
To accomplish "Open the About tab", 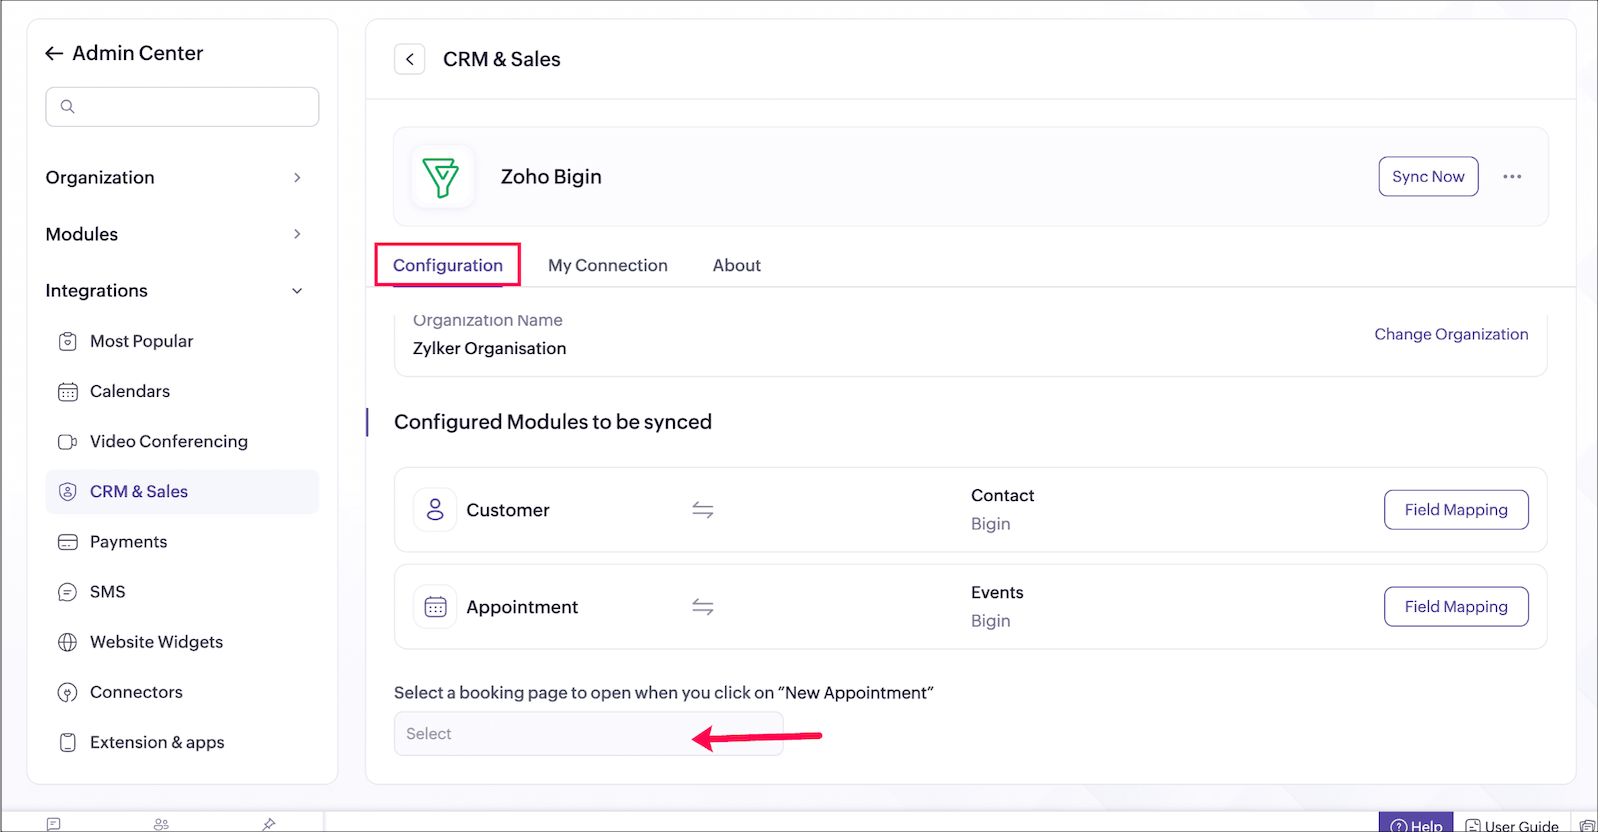I will click(736, 266).
